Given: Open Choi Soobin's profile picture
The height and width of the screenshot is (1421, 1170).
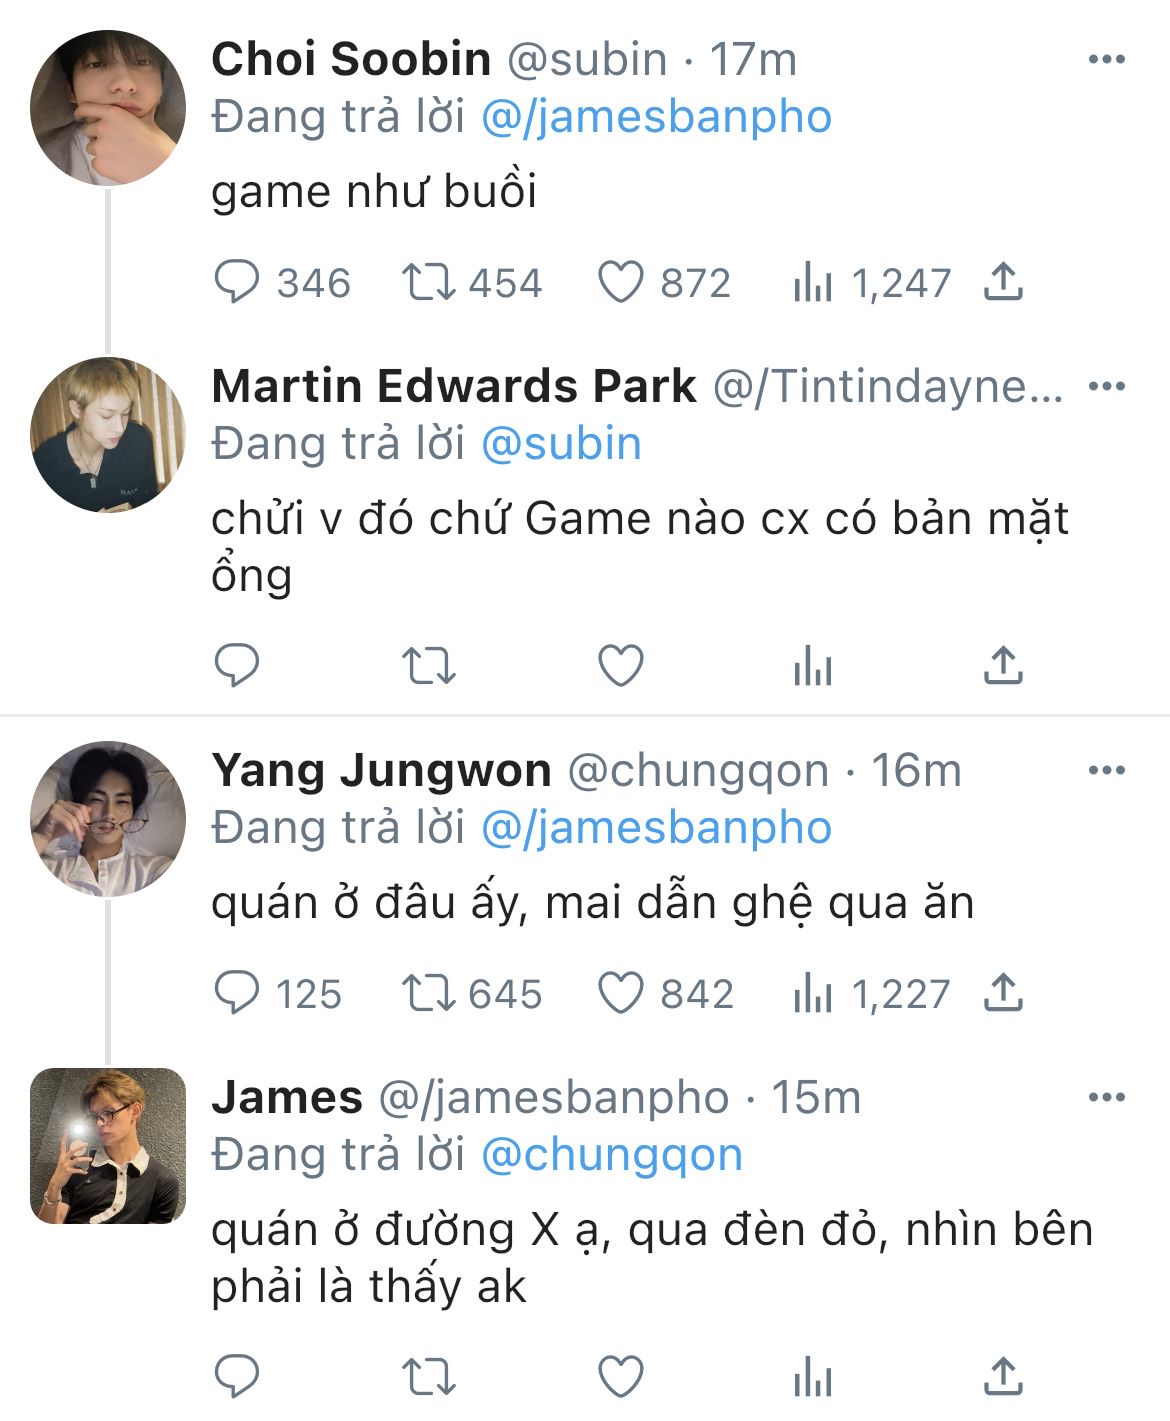Looking at the screenshot, I should (x=108, y=107).
